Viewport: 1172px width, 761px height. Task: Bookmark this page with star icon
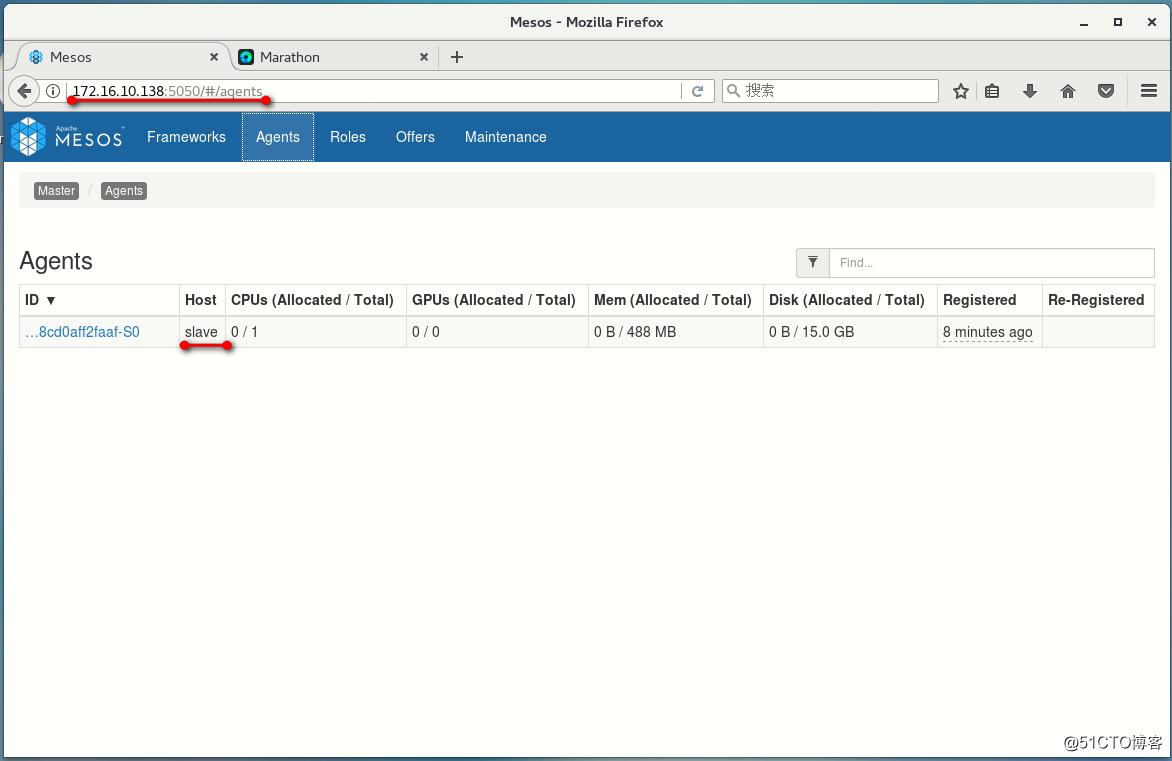[x=960, y=91]
